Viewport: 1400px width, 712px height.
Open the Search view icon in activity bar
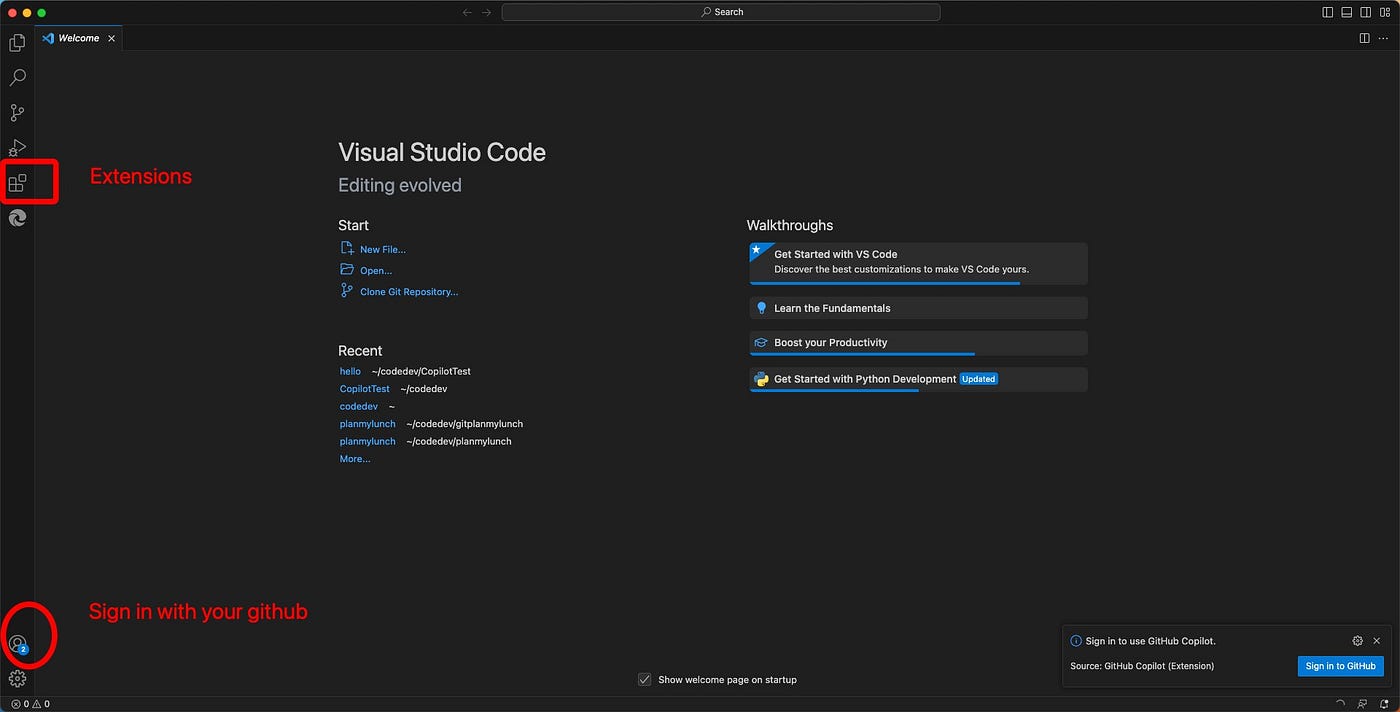point(17,78)
